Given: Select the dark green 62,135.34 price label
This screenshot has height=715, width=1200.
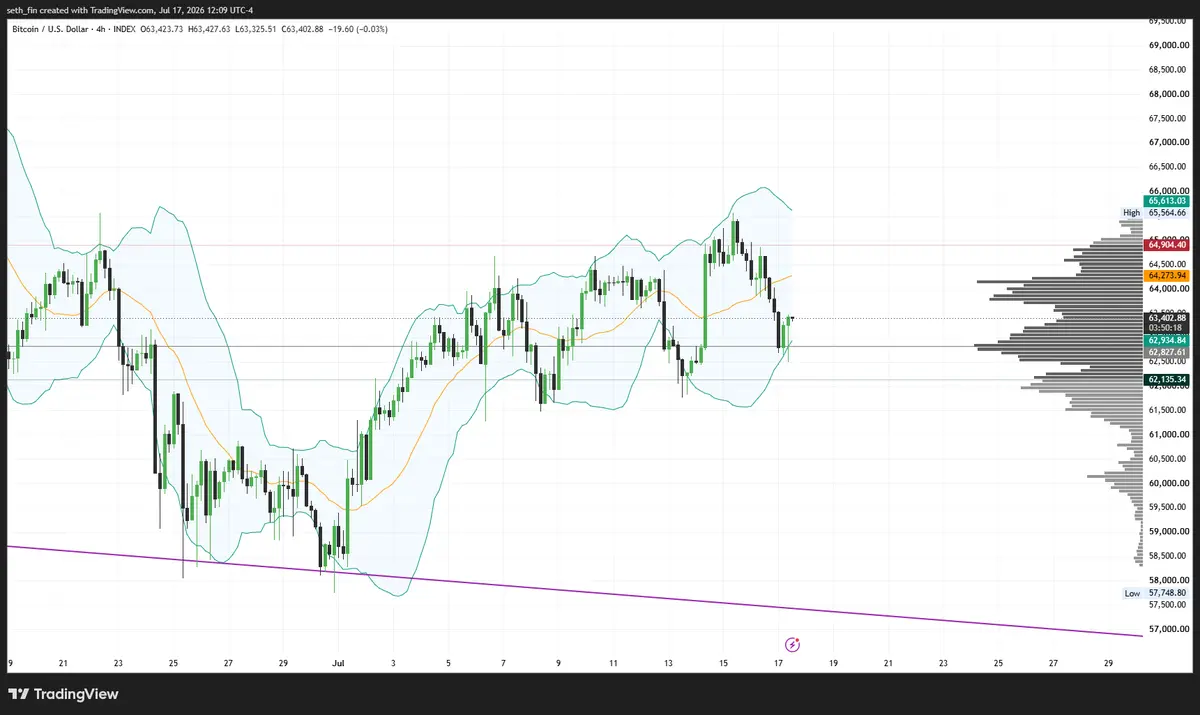Looking at the screenshot, I should [x=1166, y=379].
